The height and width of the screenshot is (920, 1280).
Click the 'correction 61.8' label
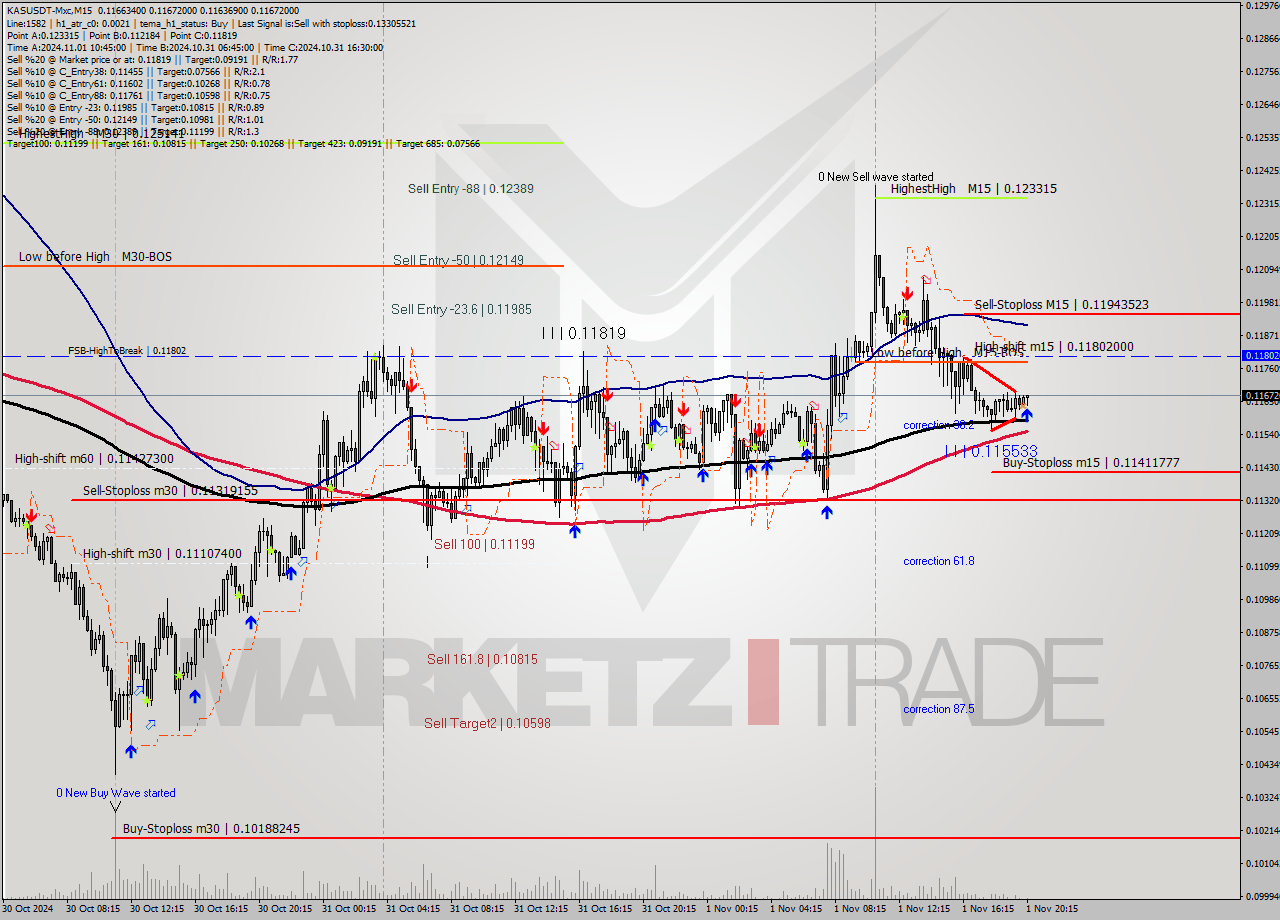(x=938, y=561)
